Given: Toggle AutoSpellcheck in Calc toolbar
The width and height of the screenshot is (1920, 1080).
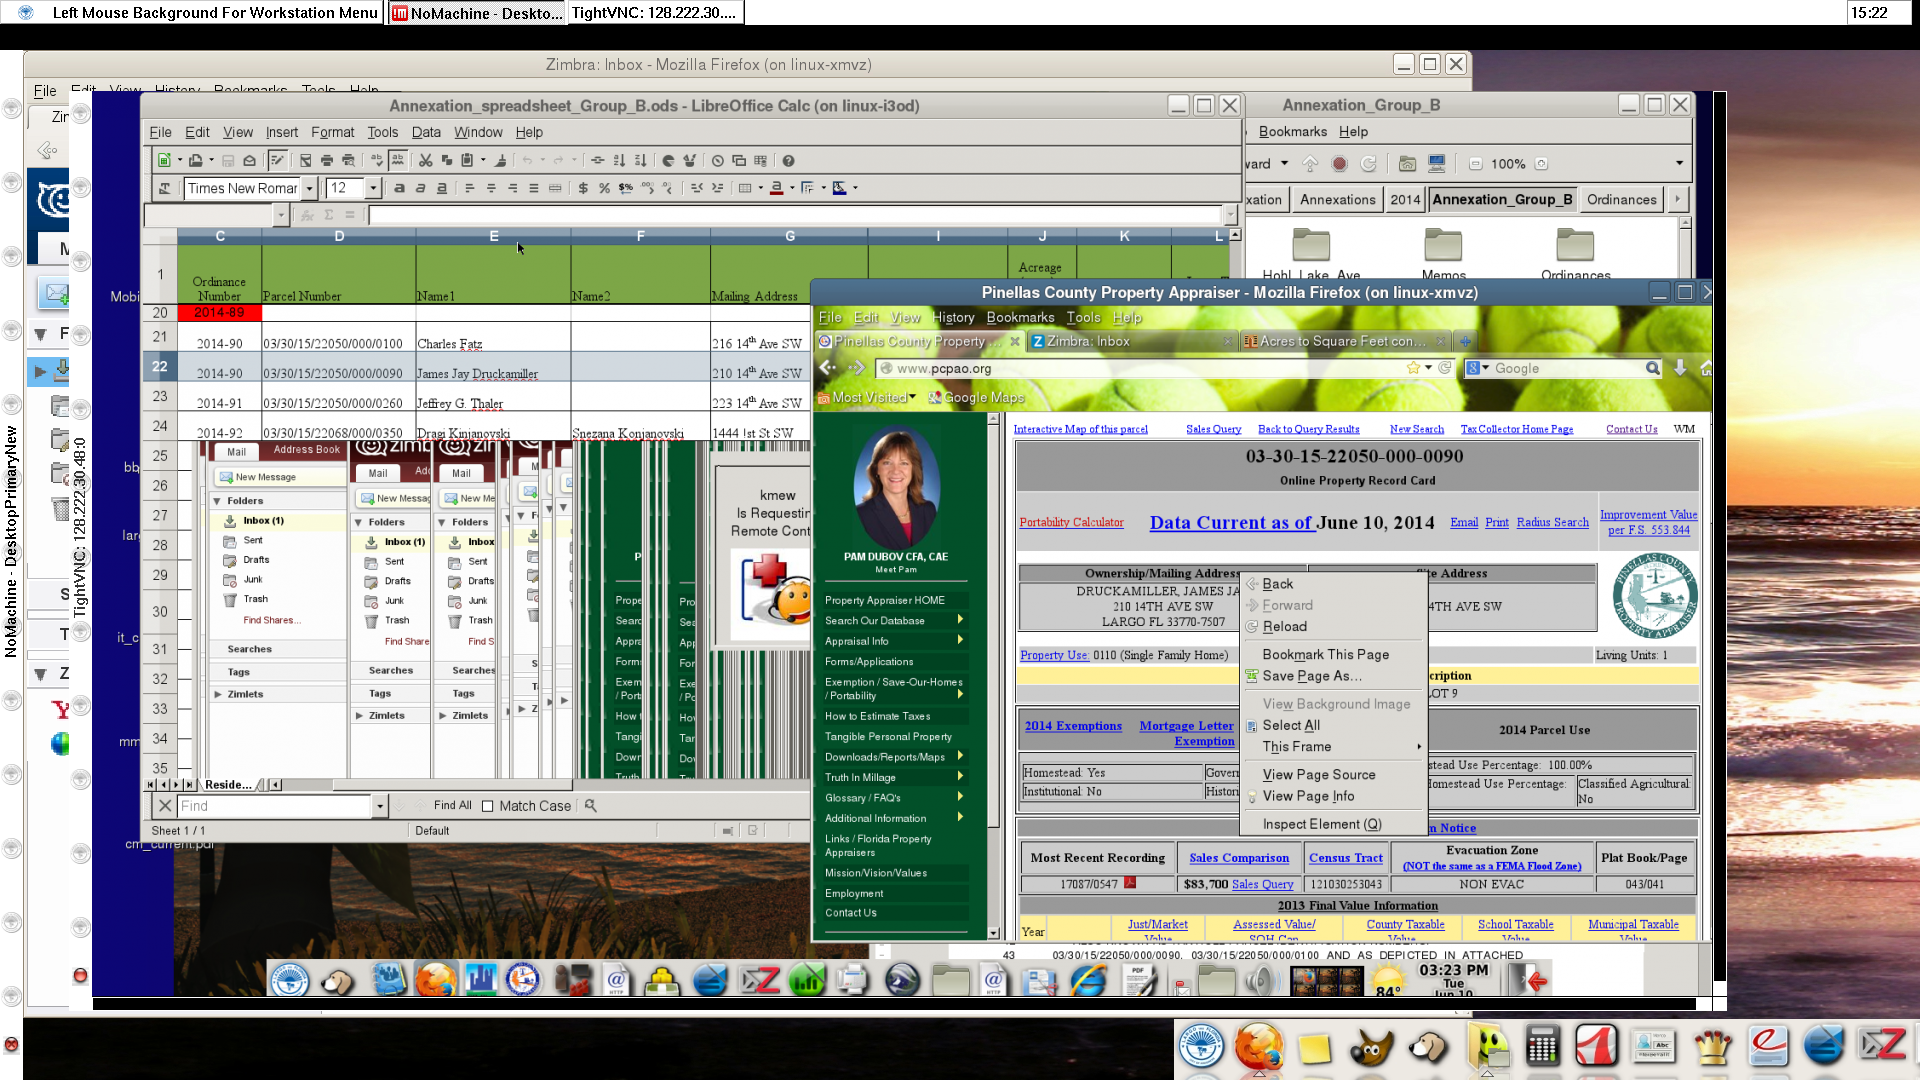Looking at the screenshot, I should pyautogui.click(x=398, y=160).
